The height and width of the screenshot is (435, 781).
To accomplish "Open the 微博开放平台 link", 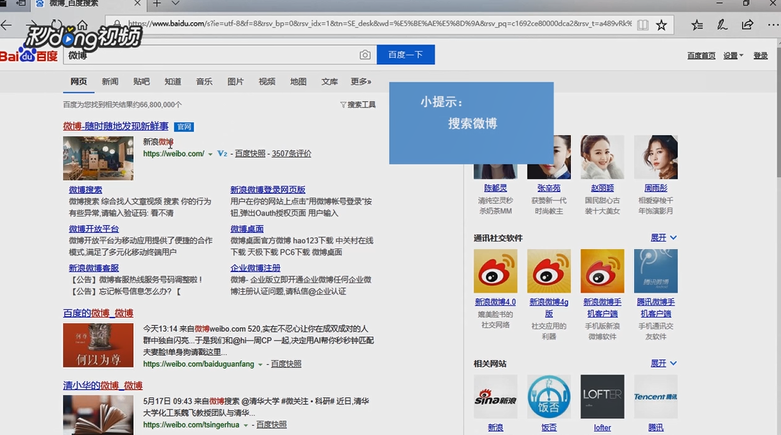I will [x=94, y=229].
